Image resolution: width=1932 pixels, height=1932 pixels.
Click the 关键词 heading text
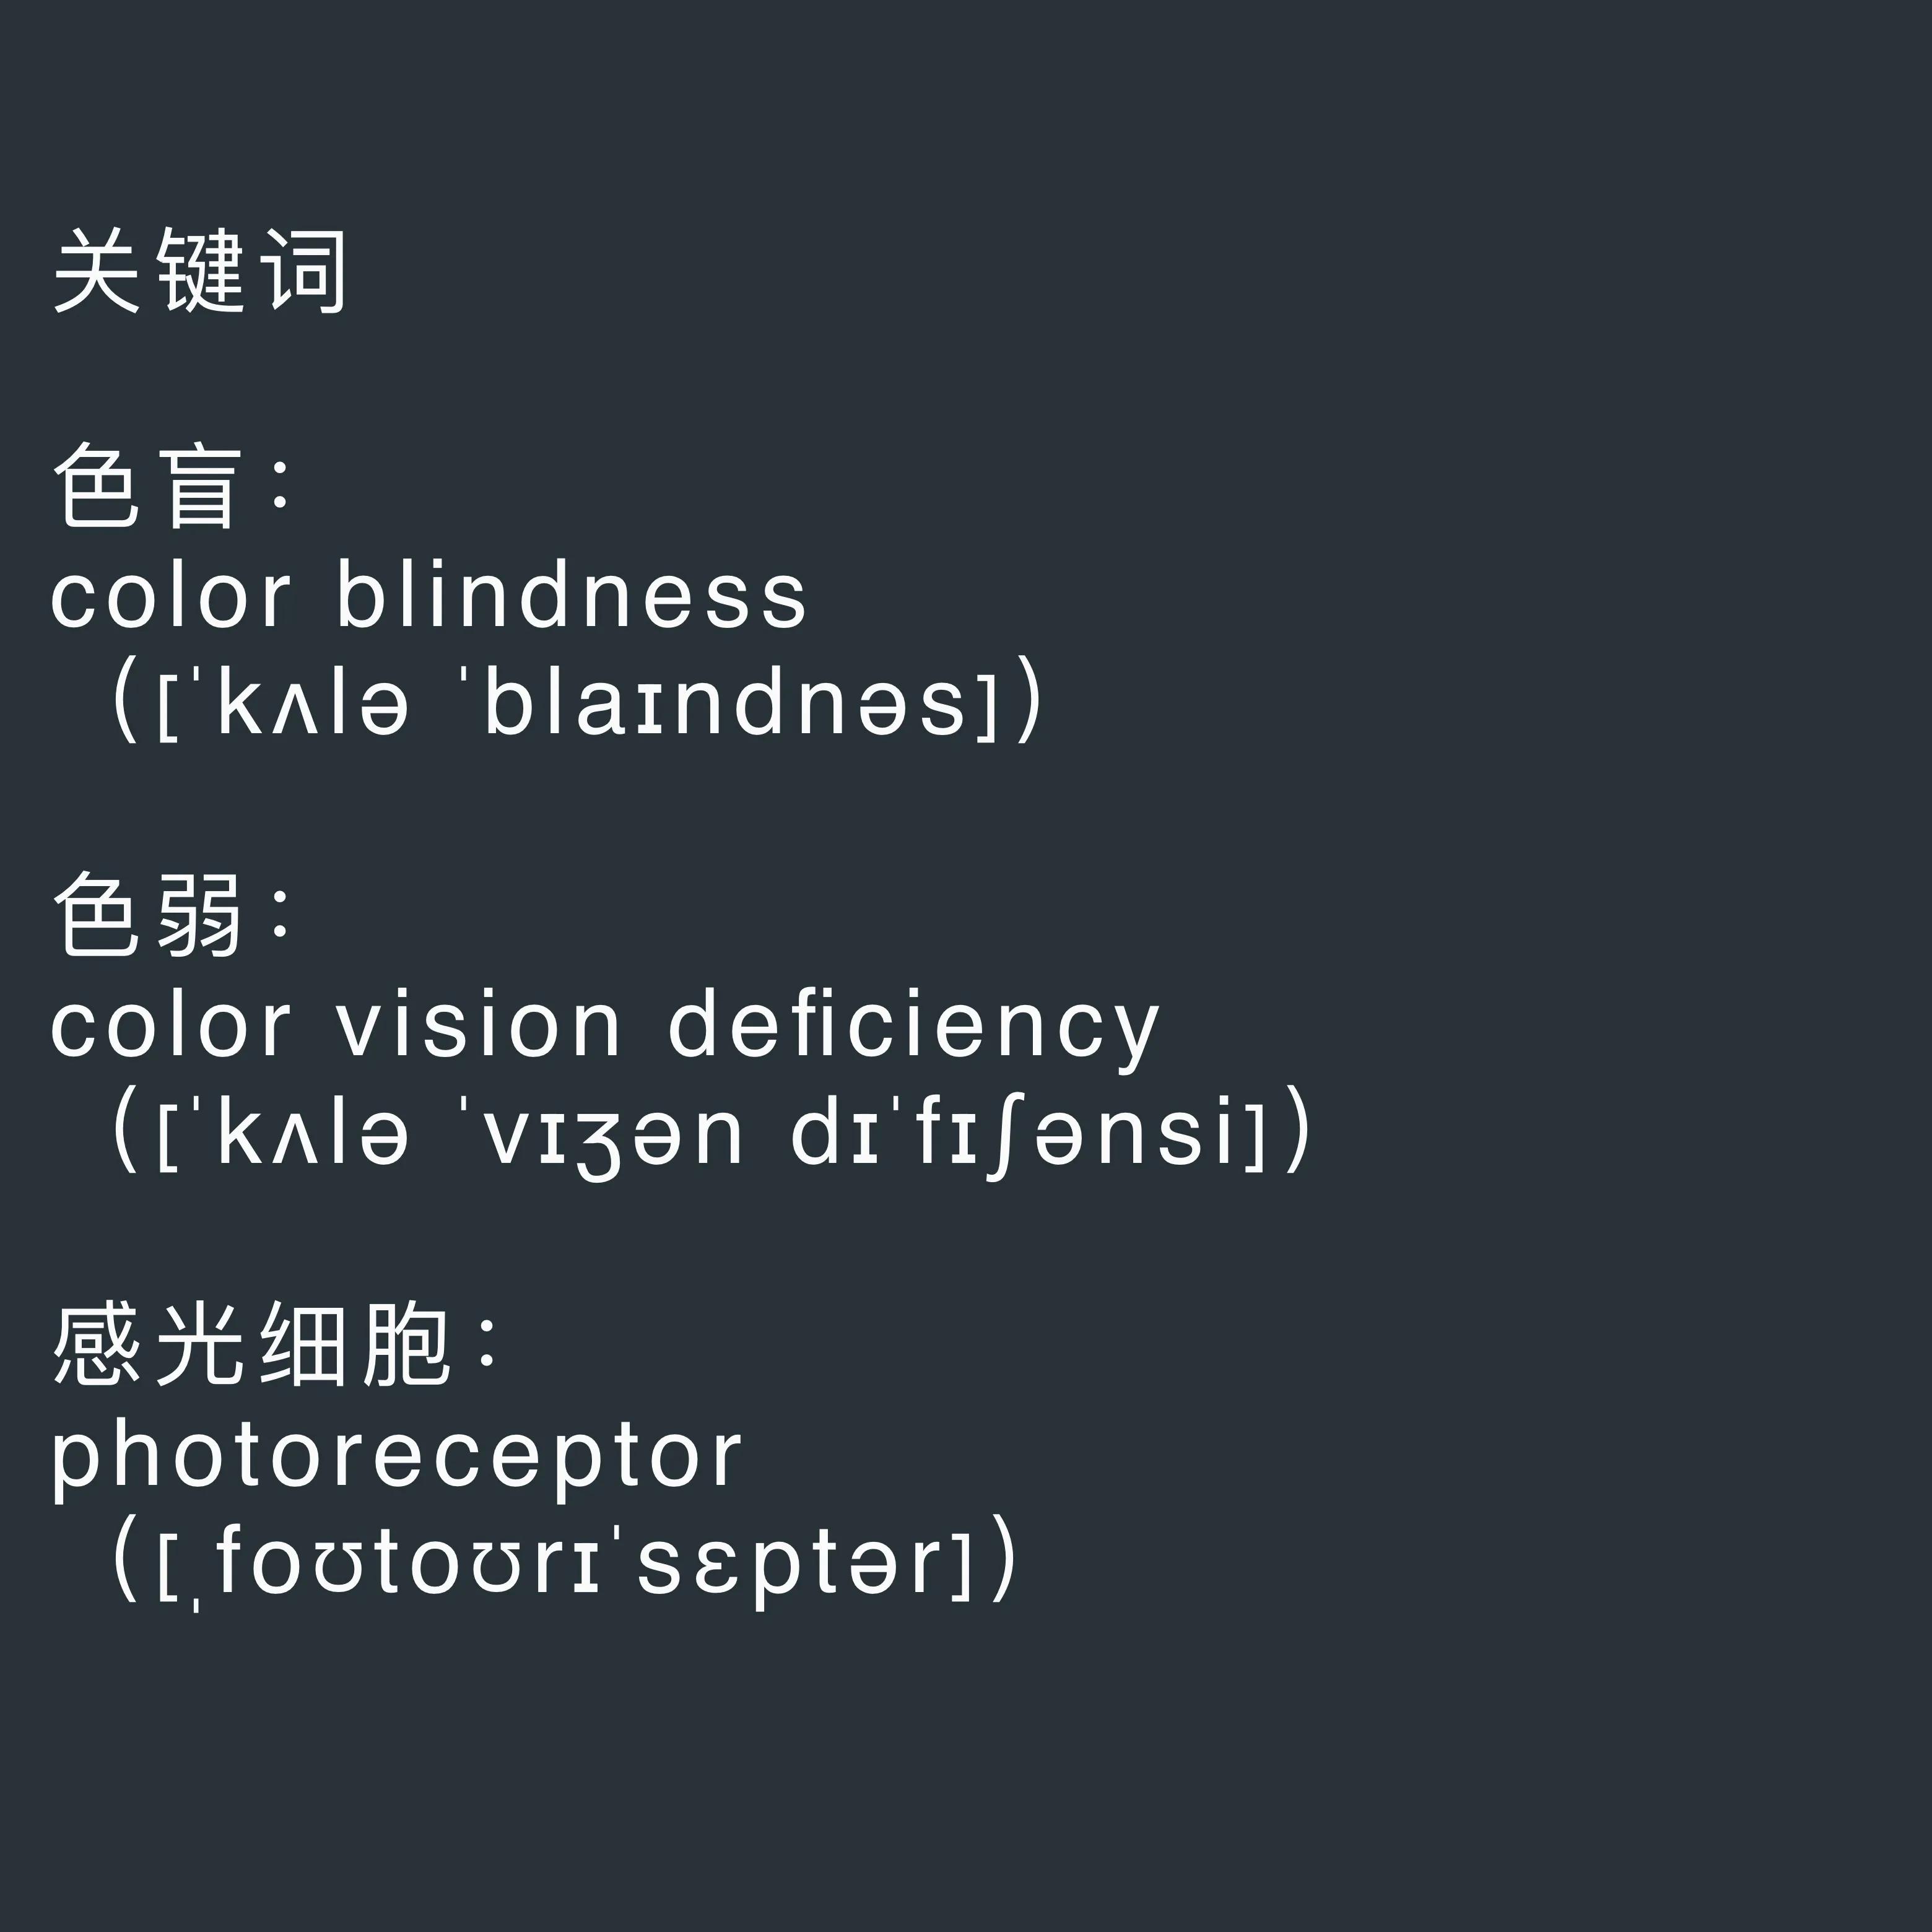point(199,270)
